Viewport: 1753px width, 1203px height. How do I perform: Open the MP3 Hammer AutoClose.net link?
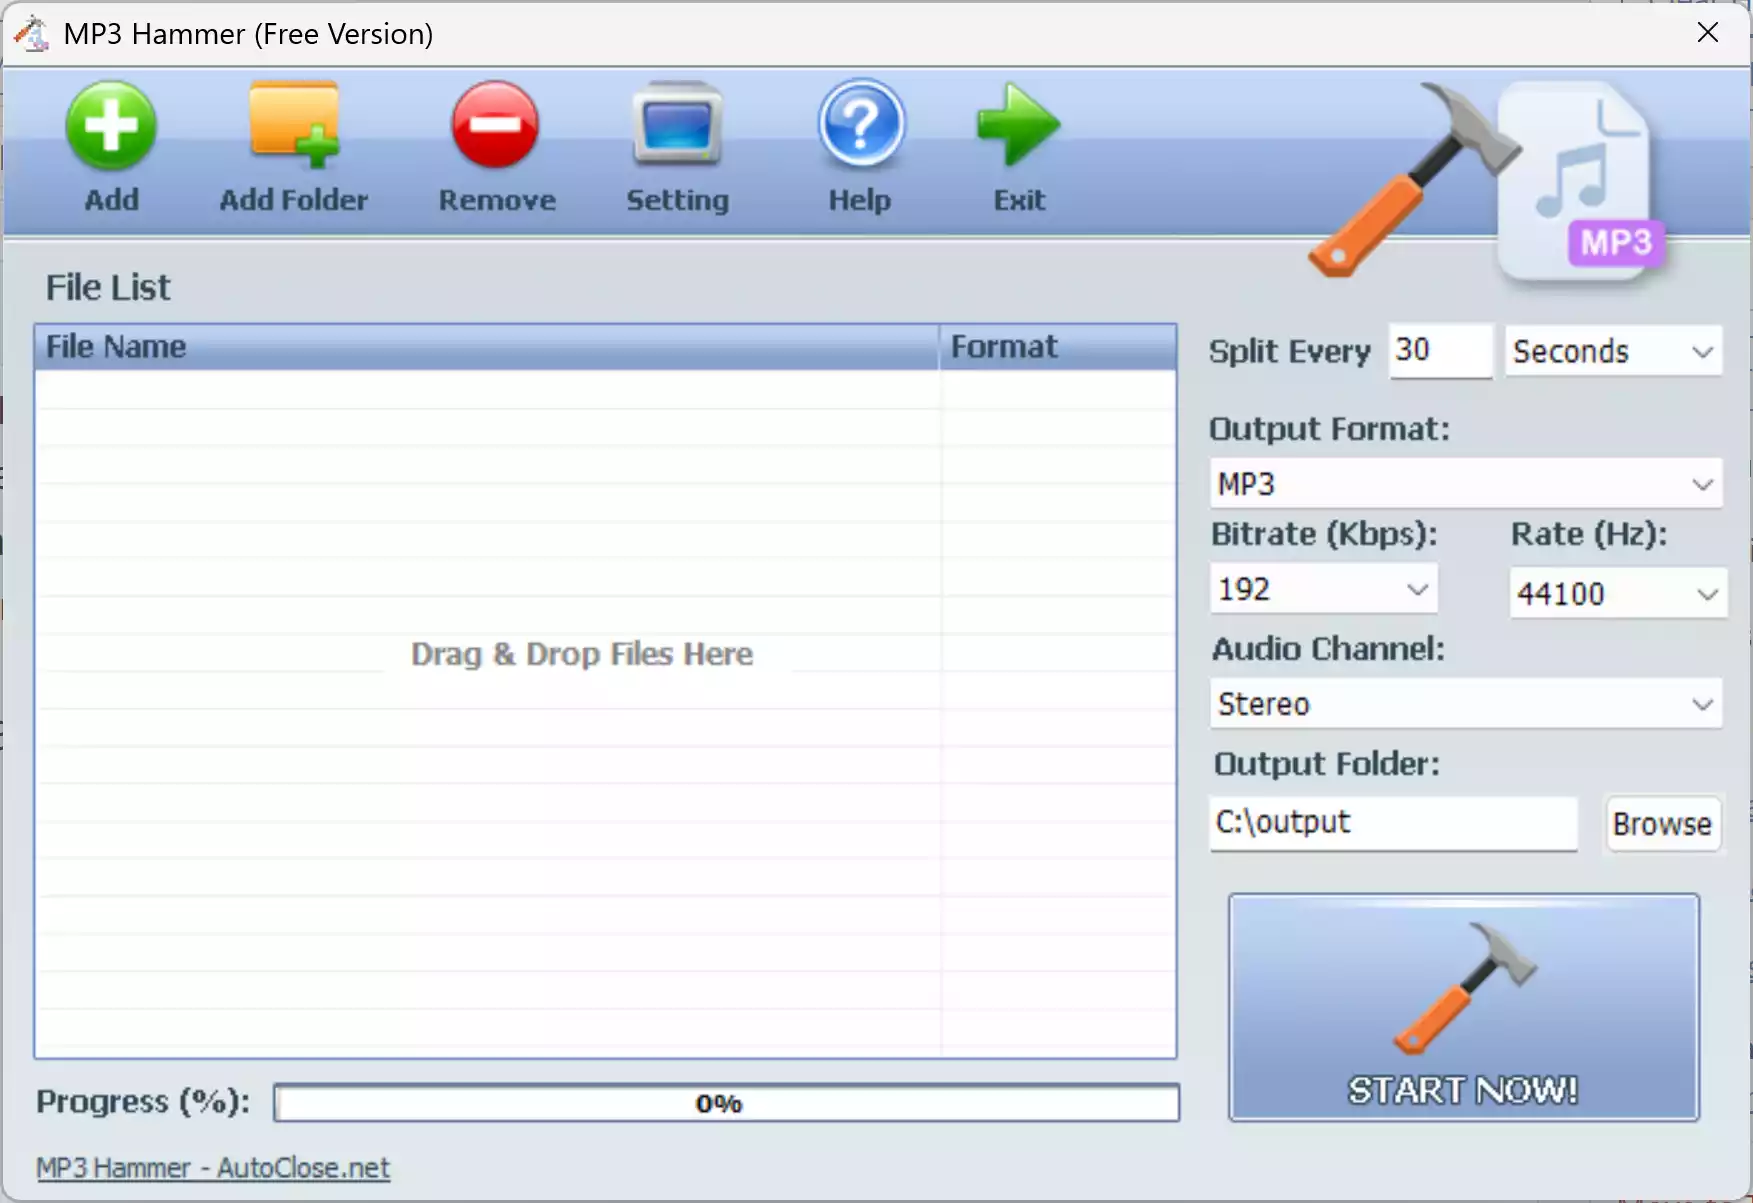point(212,1167)
